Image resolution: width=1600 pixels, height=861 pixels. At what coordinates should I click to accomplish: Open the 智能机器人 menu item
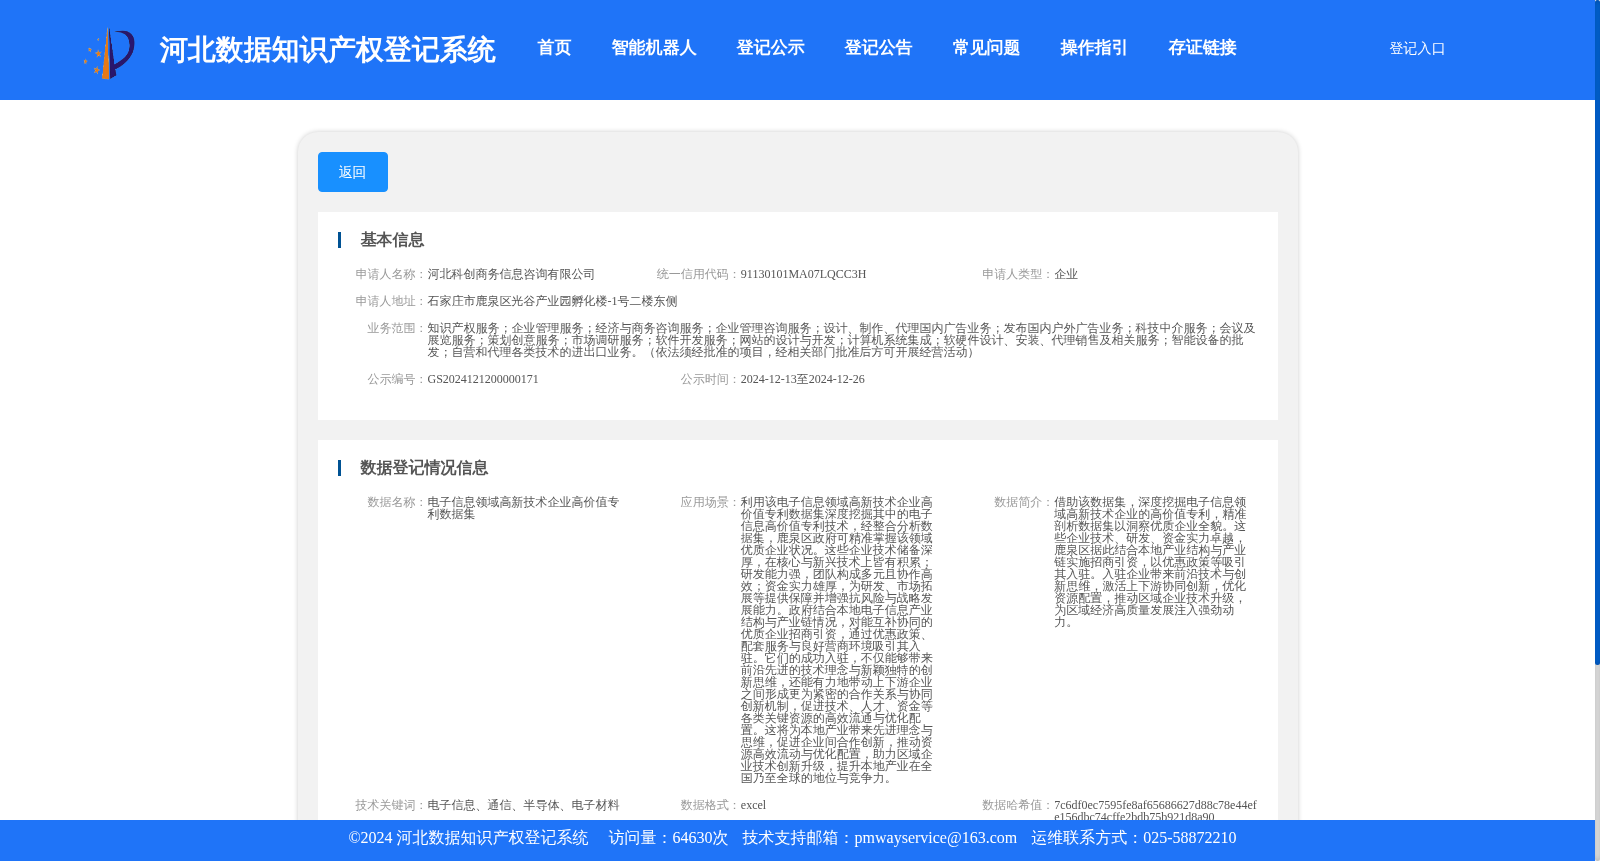click(654, 48)
